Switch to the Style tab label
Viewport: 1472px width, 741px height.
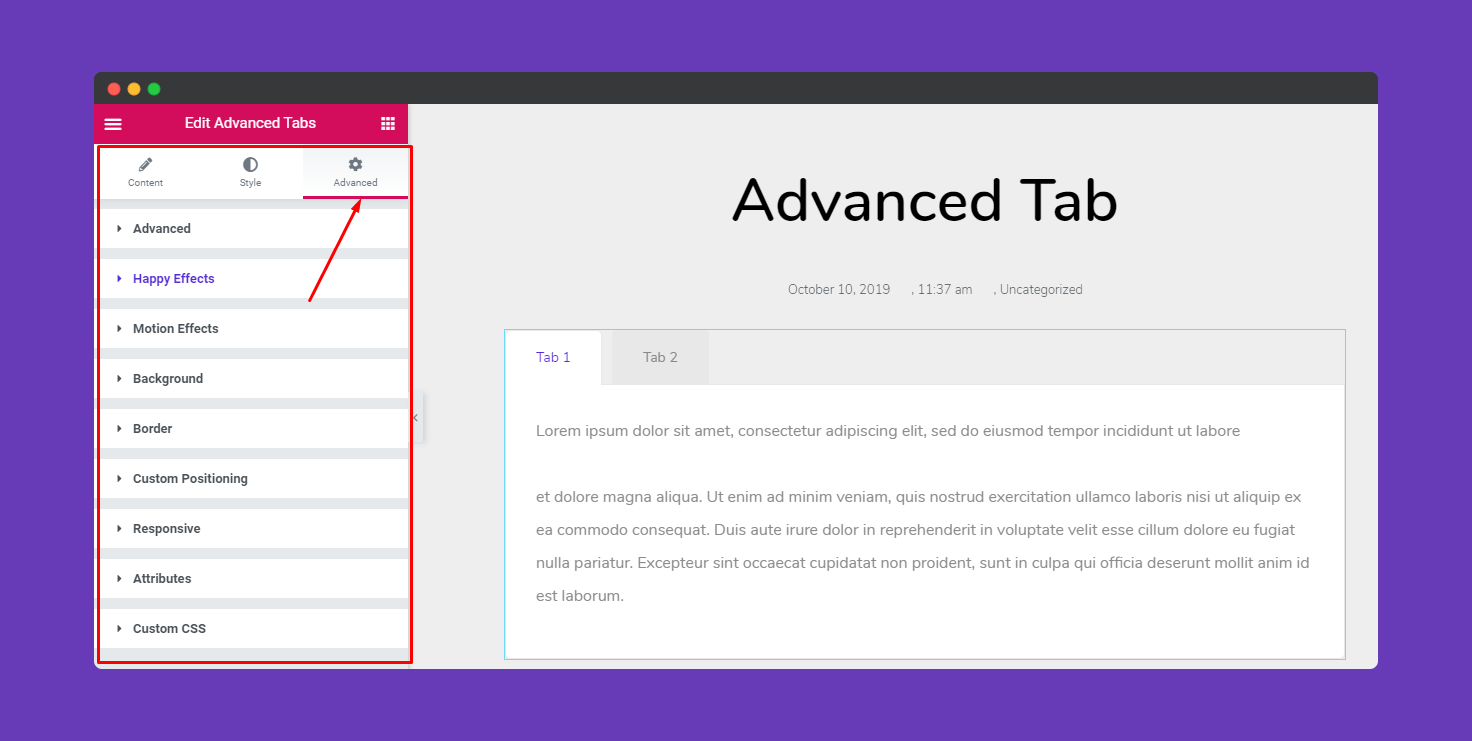point(250,183)
